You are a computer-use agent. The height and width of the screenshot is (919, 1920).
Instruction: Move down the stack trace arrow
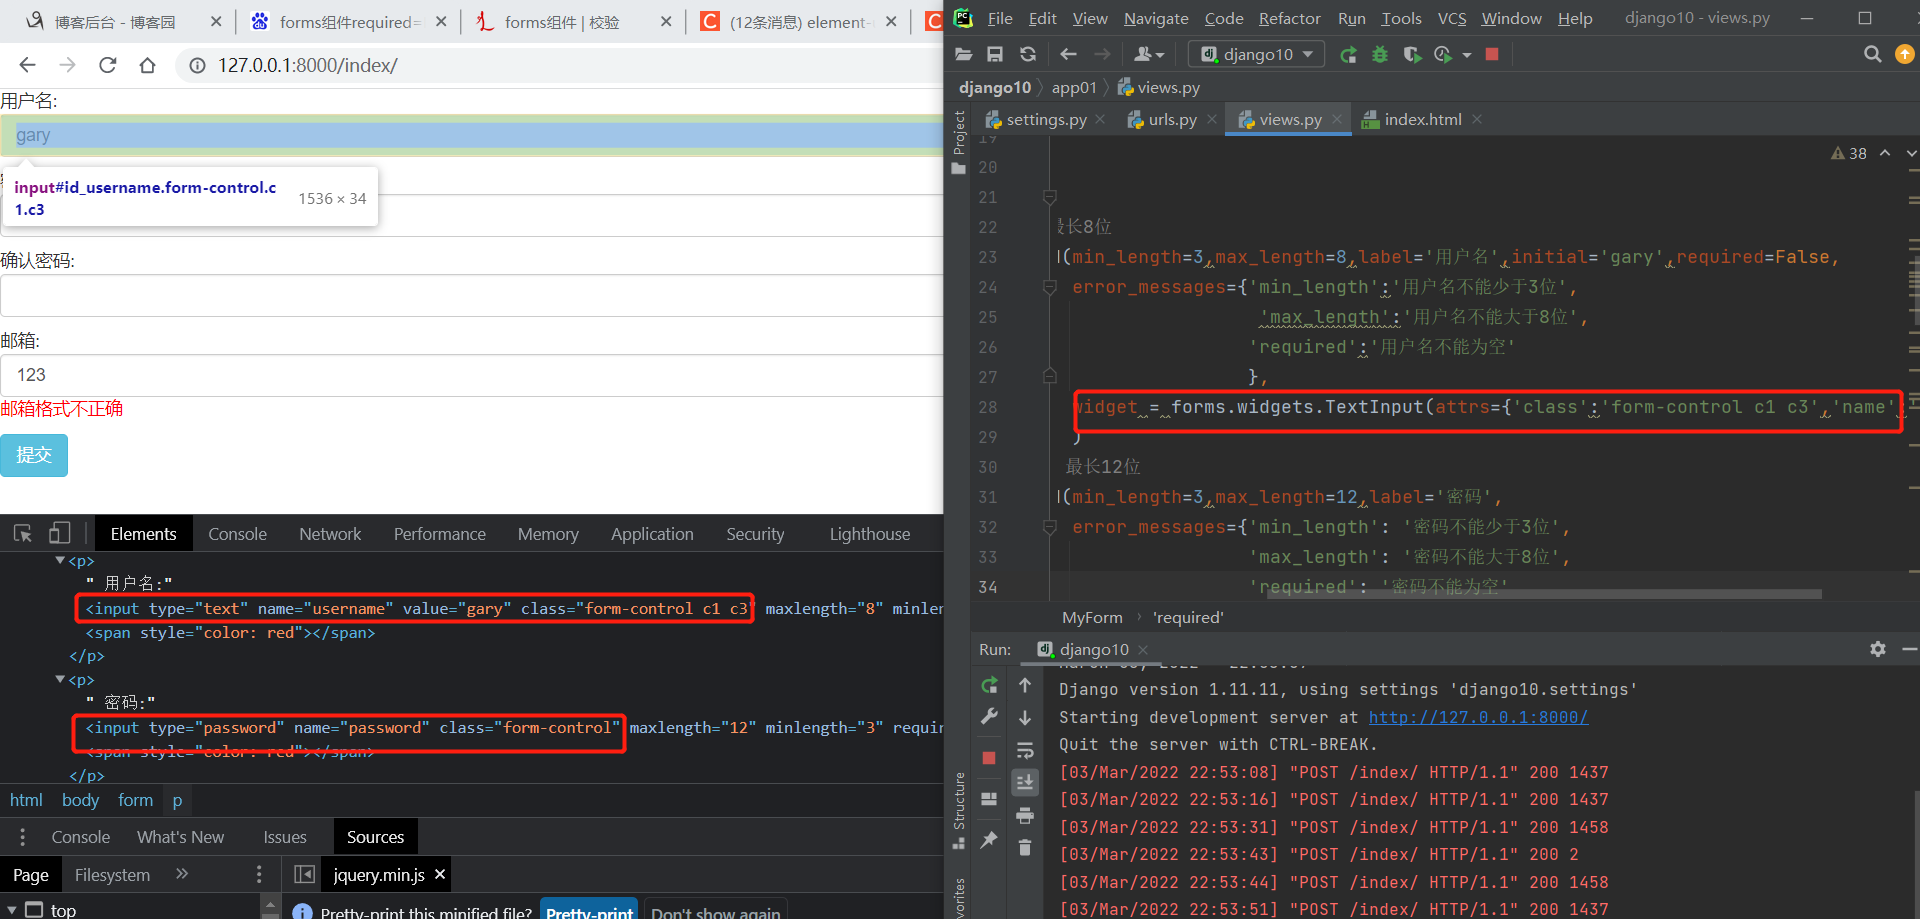click(1025, 718)
